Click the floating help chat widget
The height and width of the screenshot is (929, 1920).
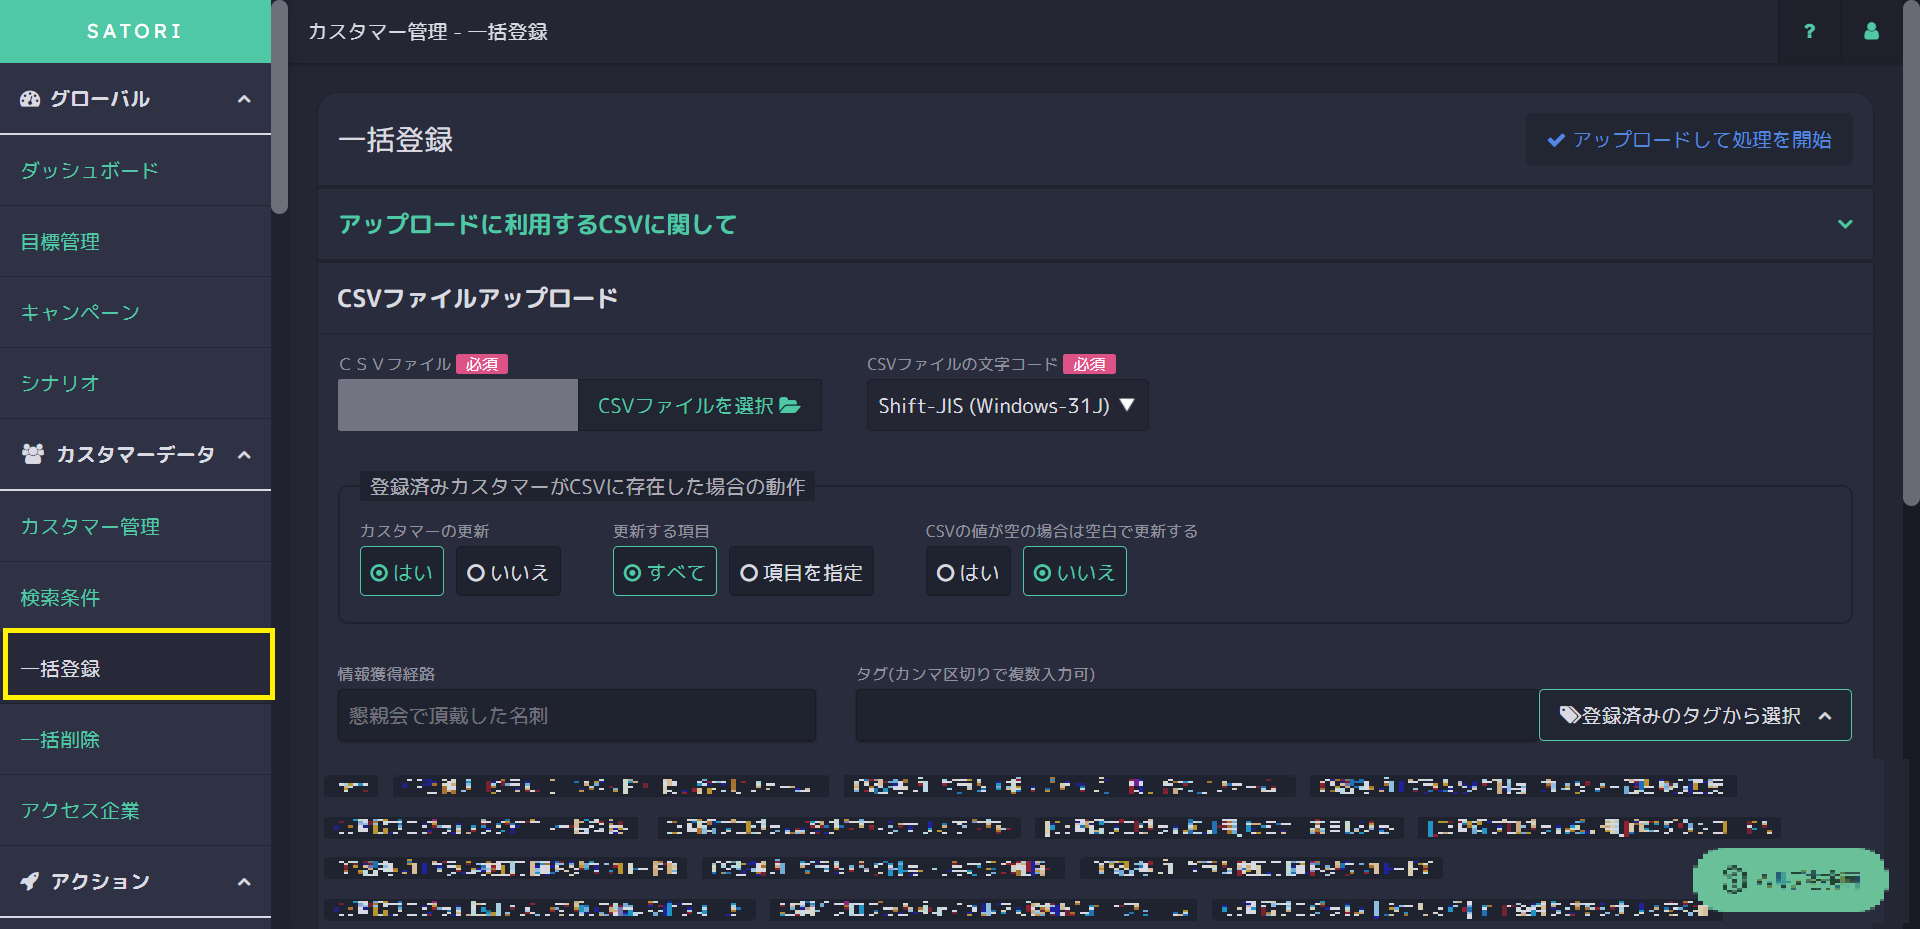point(1789,880)
